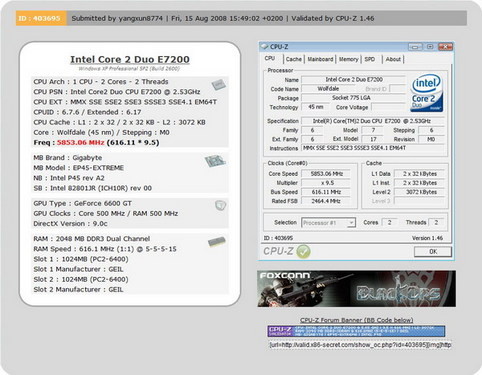Click the green validated checkmark badge
This screenshot has height=375, width=482.
tap(303, 251)
